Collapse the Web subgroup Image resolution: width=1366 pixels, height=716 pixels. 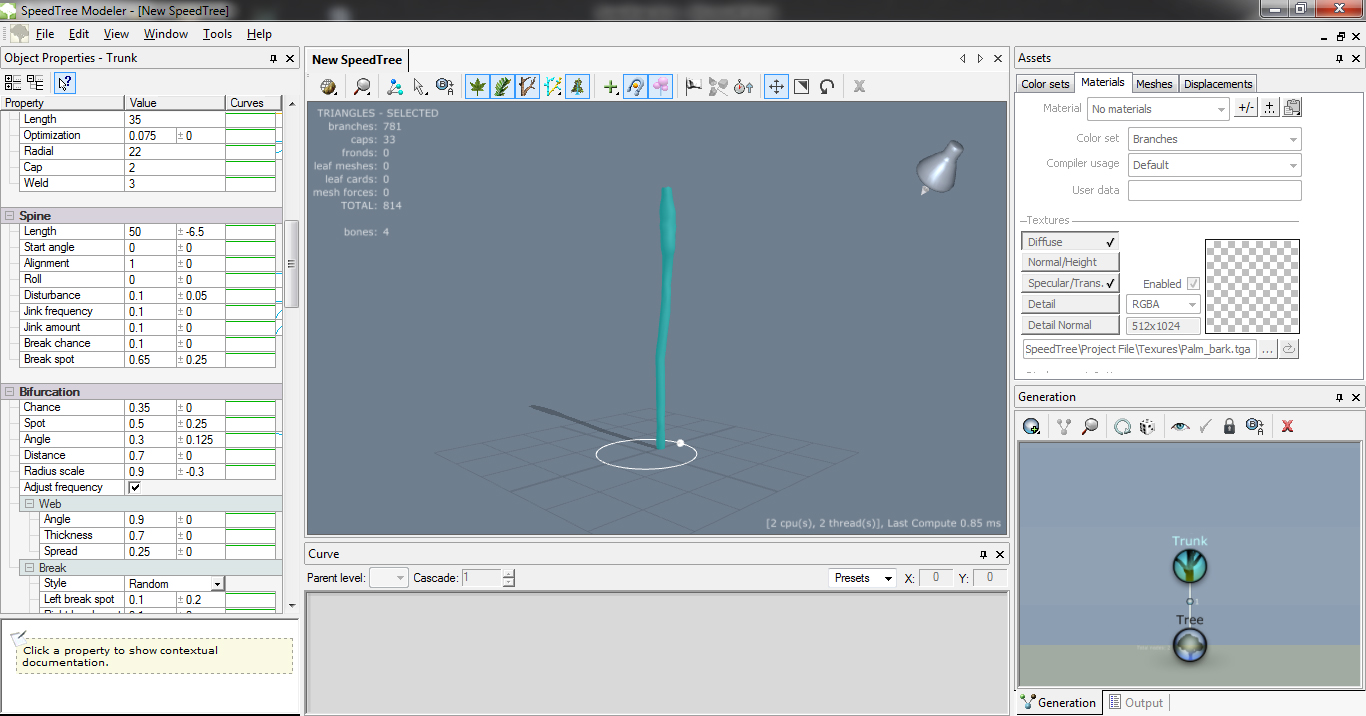29,504
